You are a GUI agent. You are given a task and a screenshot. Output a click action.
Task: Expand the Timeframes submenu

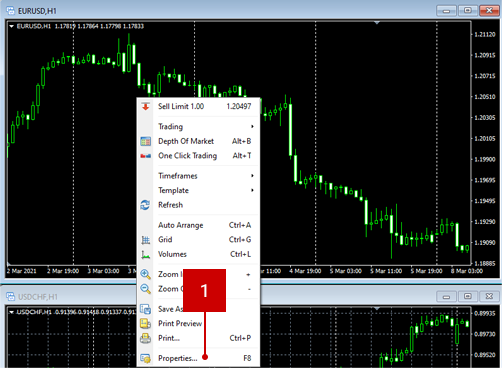[x=199, y=176]
